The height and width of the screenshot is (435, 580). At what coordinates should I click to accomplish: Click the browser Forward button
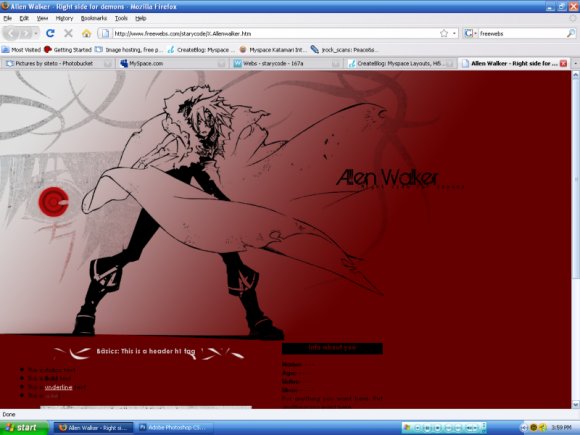click(x=26, y=34)
